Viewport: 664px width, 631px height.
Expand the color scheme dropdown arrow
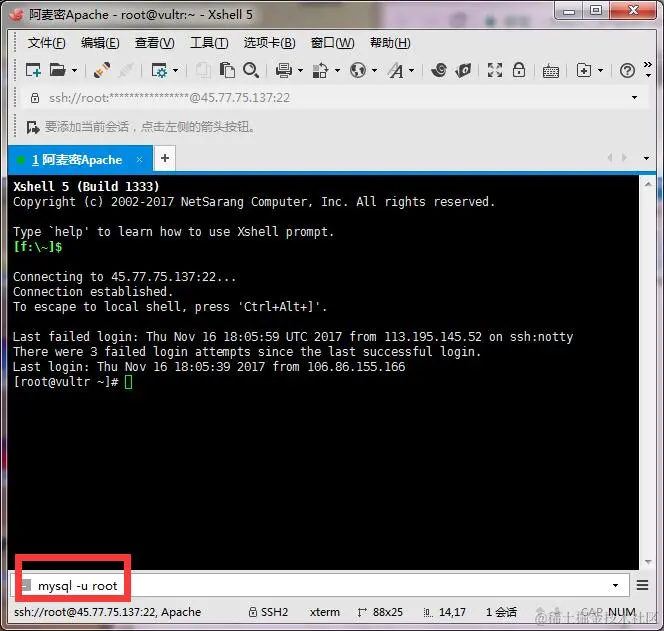pyautogui.click(x=338, y=70)
